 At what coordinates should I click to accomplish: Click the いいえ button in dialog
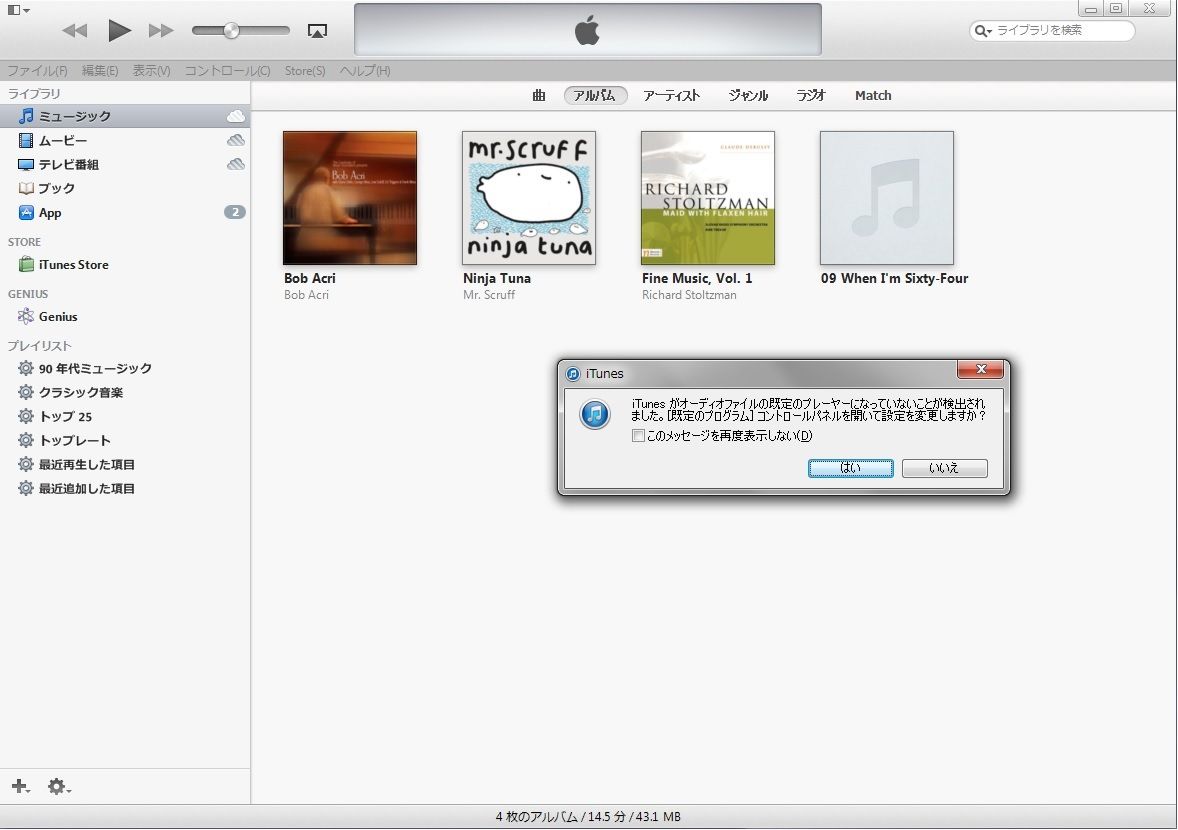944,468
